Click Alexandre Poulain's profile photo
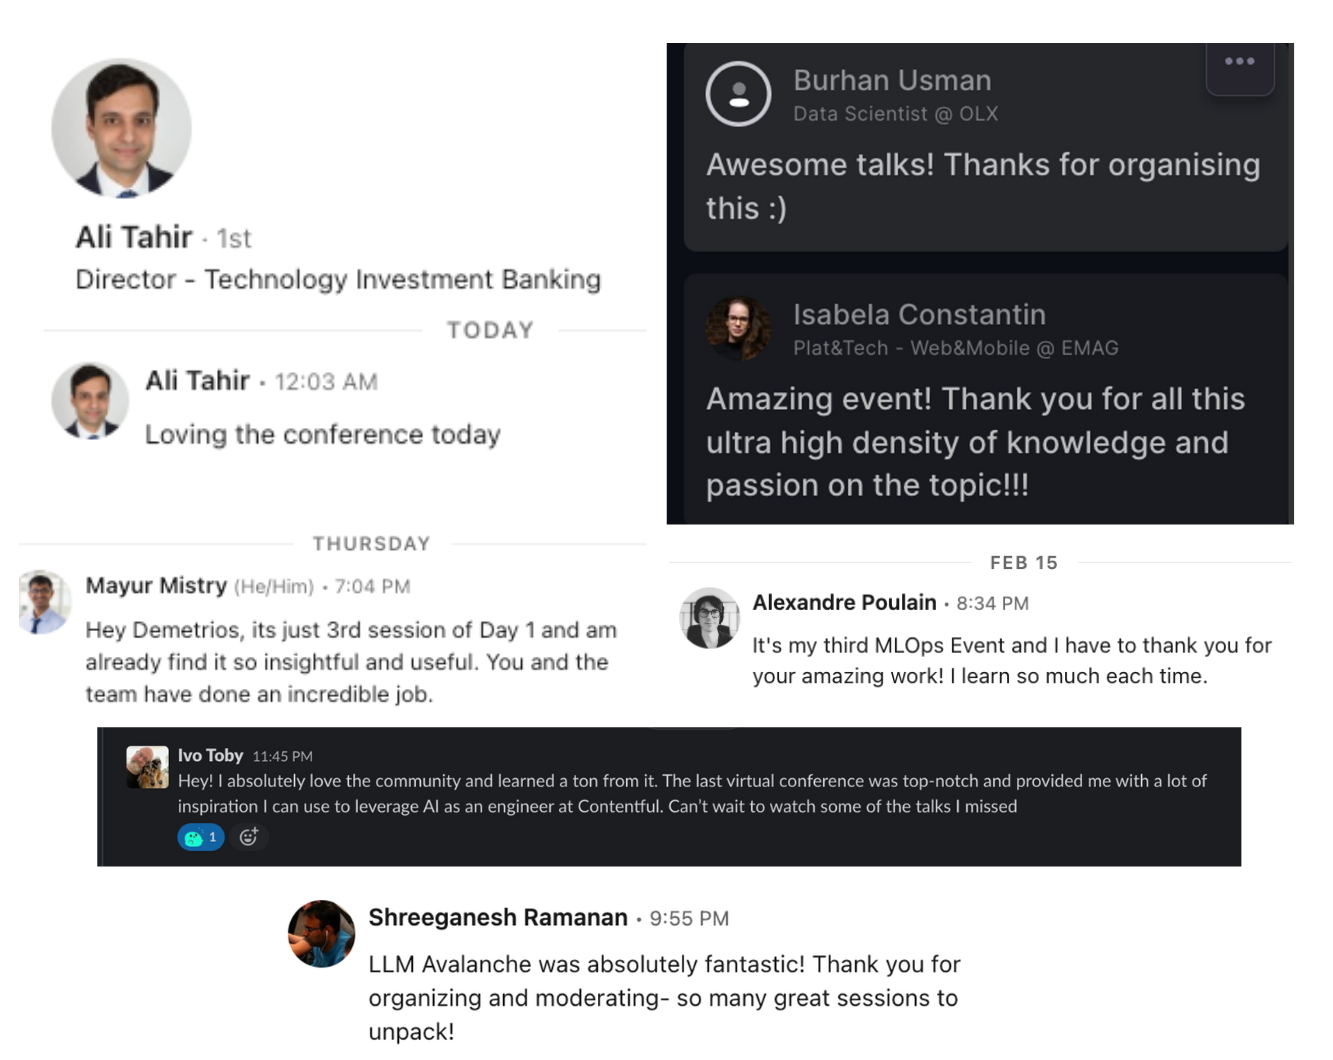Screen dimensions: 1333x1060 tap(709, 618)
